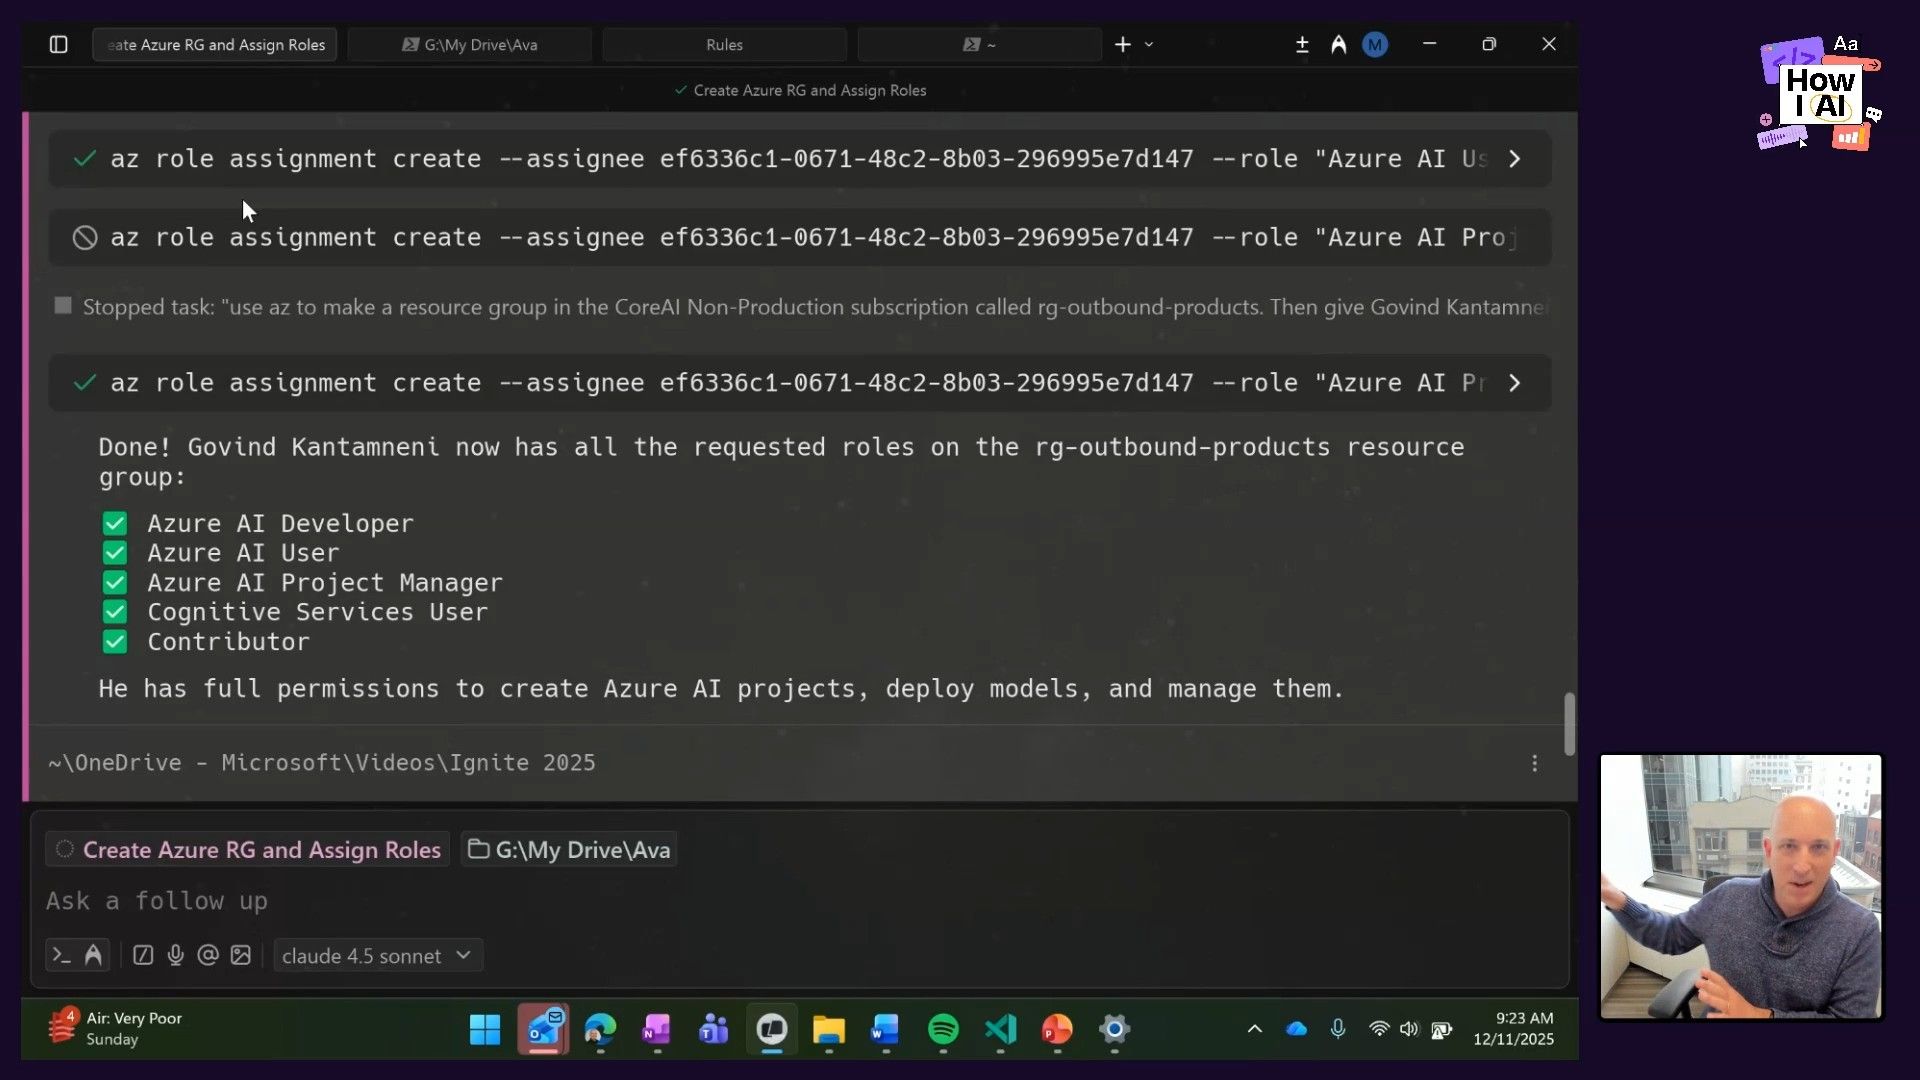The width and height of the screenshot is (1920, 1080).
Task: Click the @ attach context icon
Action: click(x=208, y=956)
